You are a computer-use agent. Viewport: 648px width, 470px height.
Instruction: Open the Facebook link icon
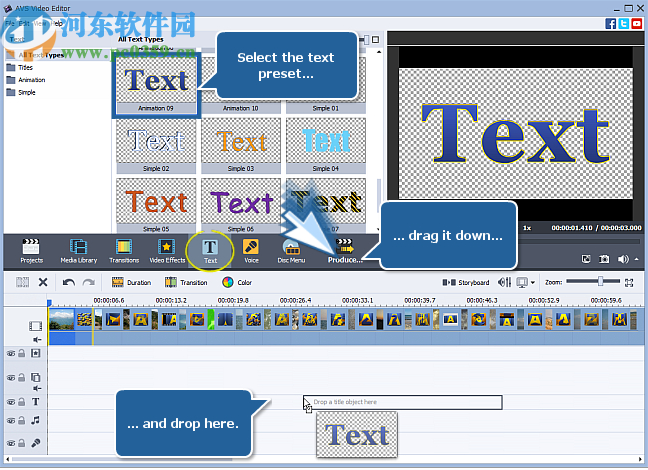(611, 24)
